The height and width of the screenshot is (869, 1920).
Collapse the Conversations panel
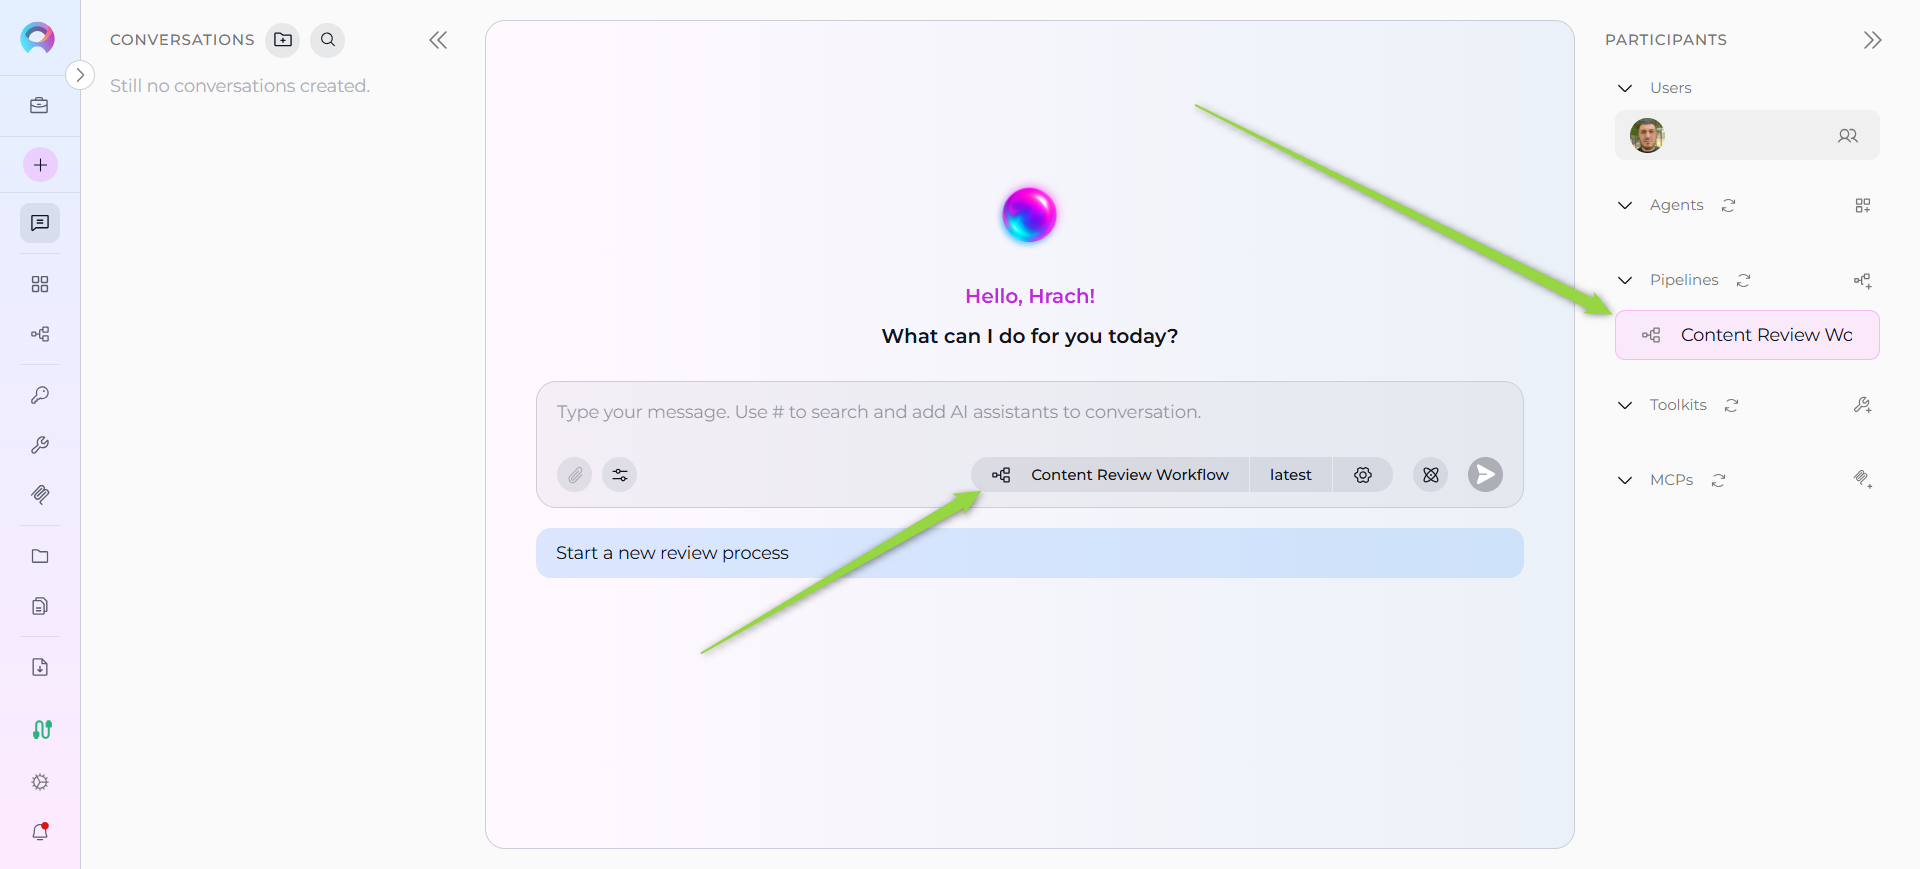(438, 40)
